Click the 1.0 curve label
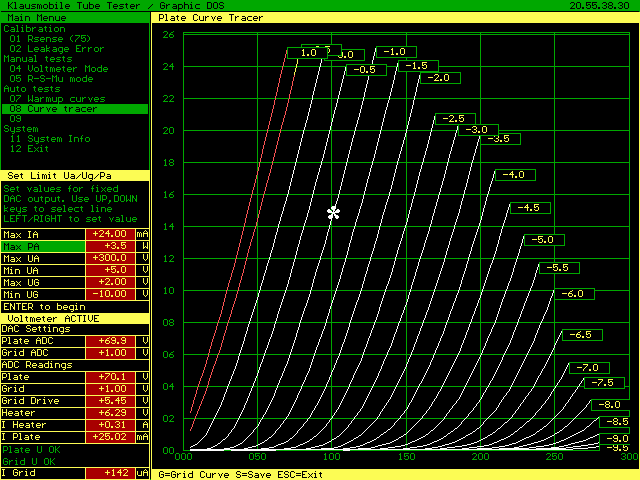Screen dimensions: 640x480 (308, 53)
